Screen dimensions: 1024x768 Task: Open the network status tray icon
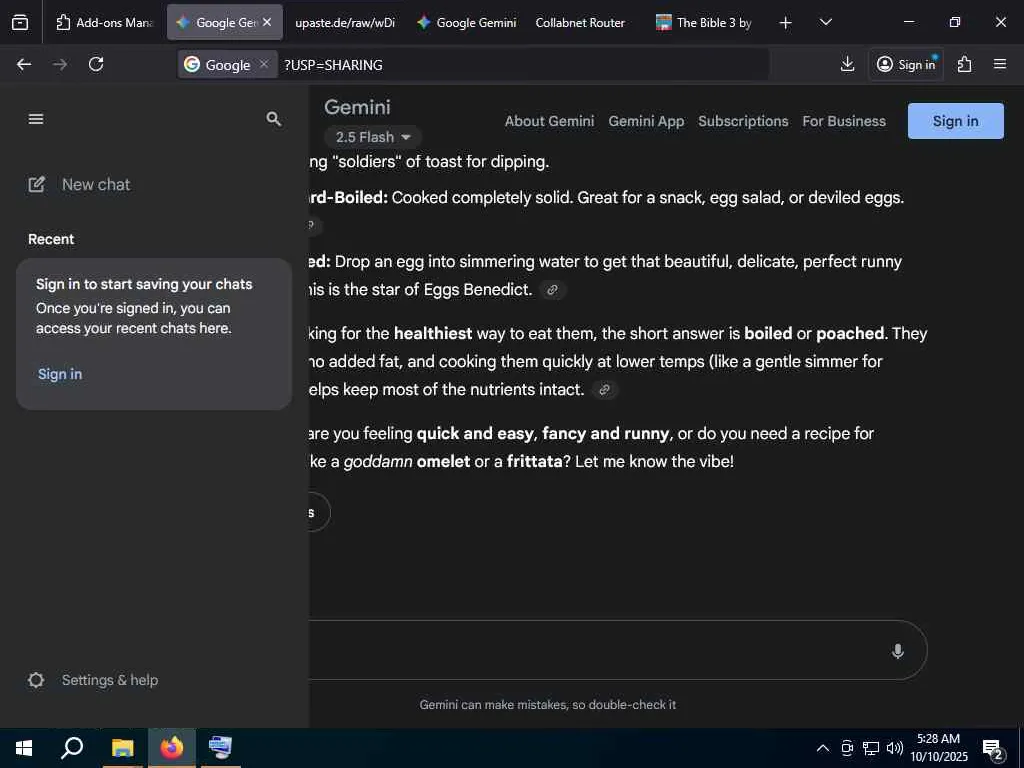[871, 748]
